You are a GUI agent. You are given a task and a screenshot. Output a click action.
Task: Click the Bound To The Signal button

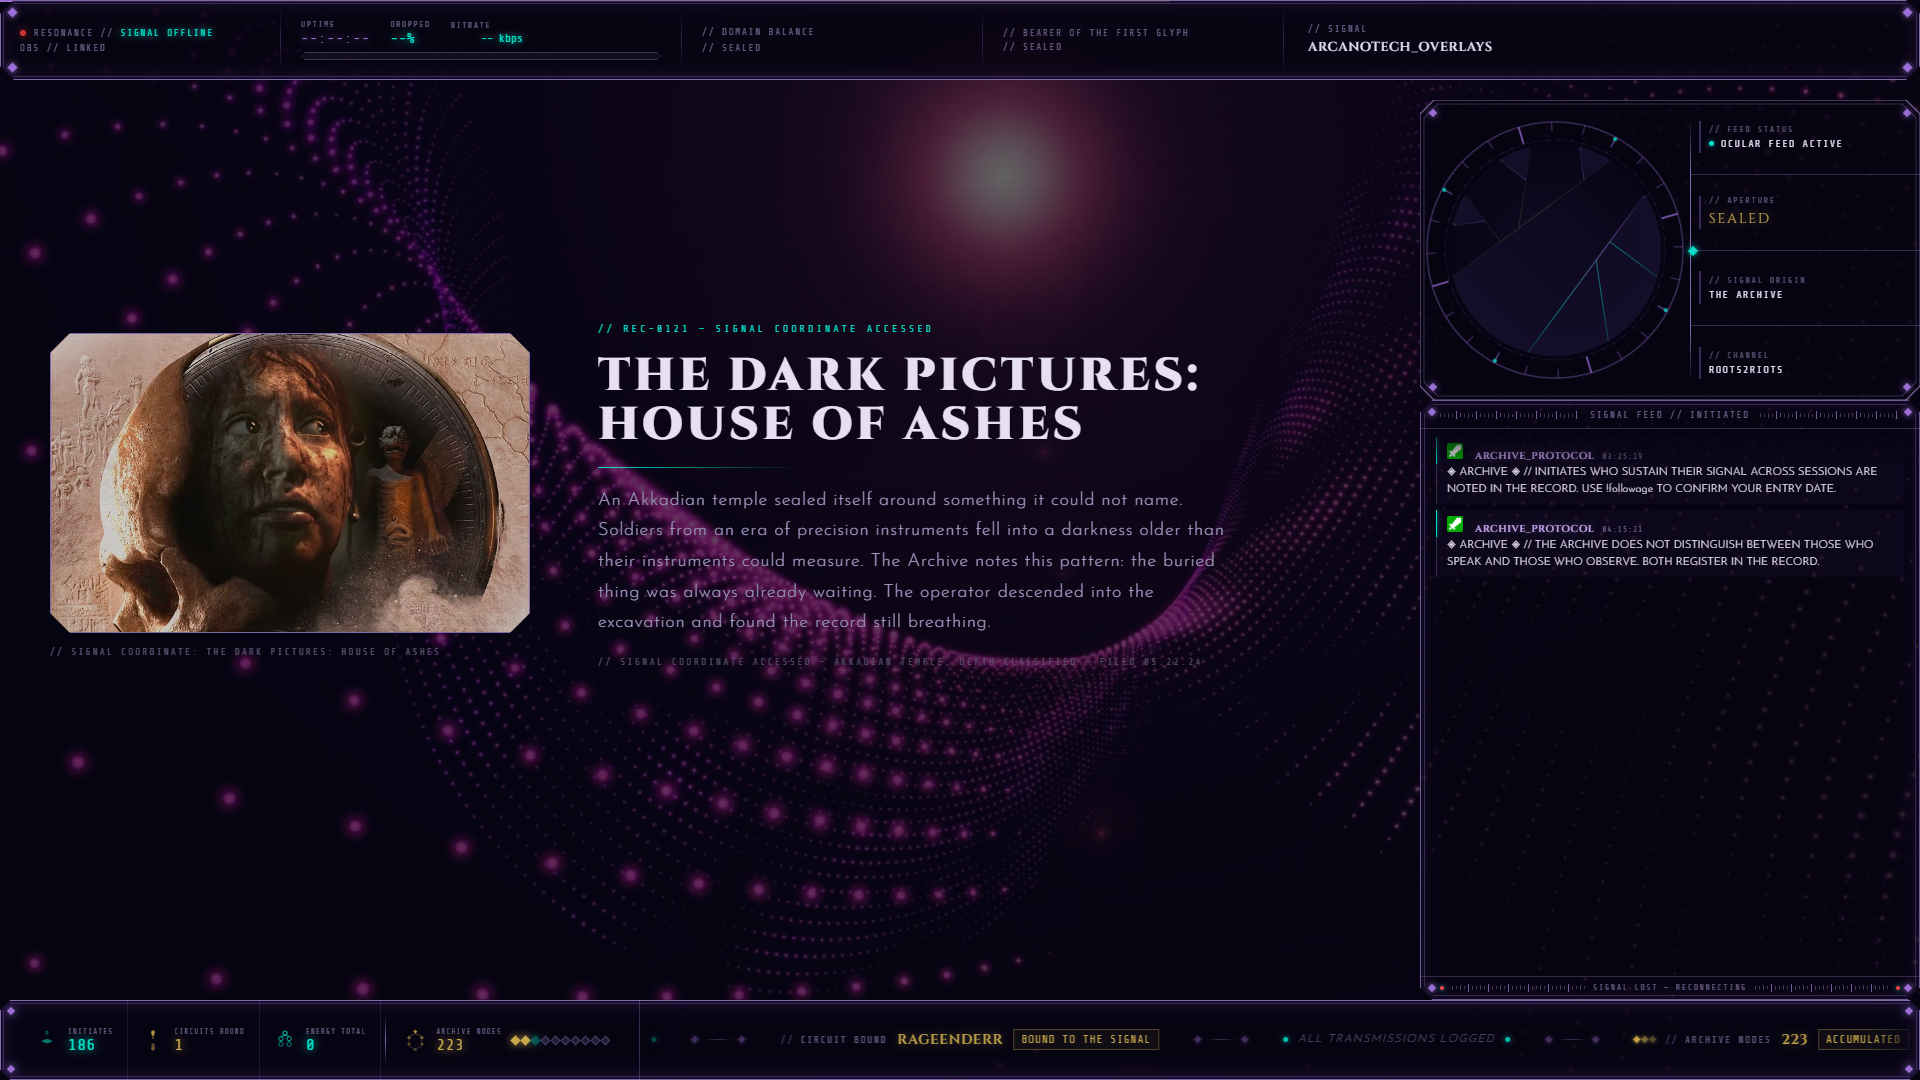coord(1086,1039)
